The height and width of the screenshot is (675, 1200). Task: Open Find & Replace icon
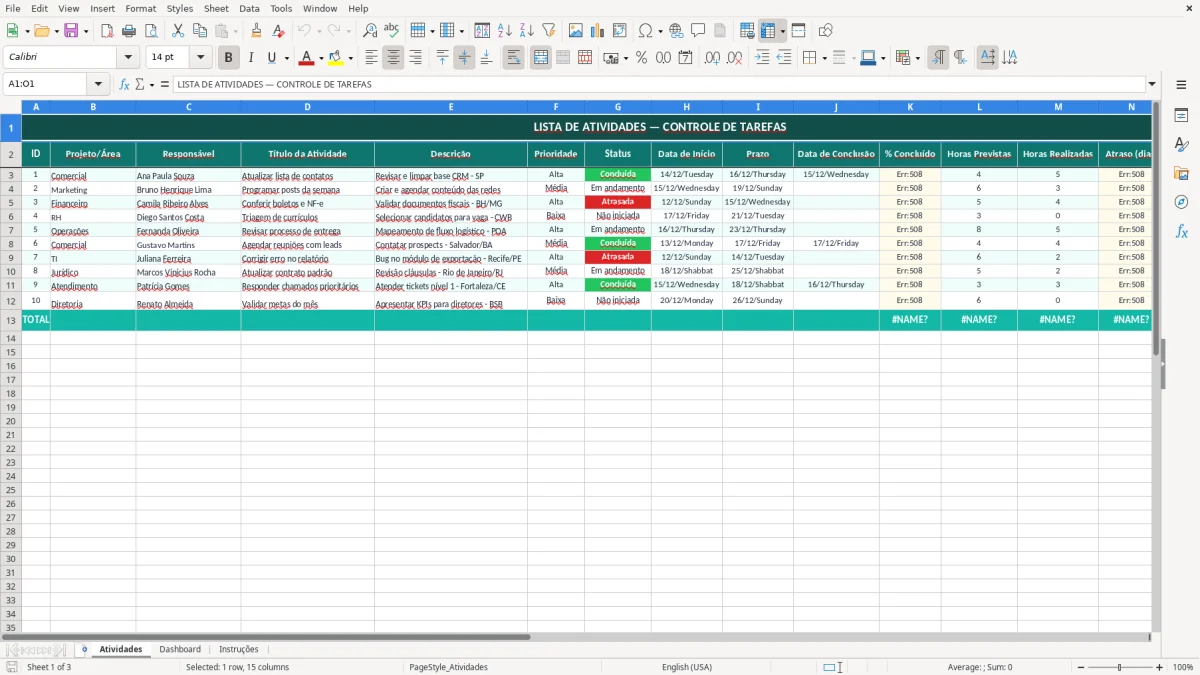pyautogui.click(x=370, y=31)
